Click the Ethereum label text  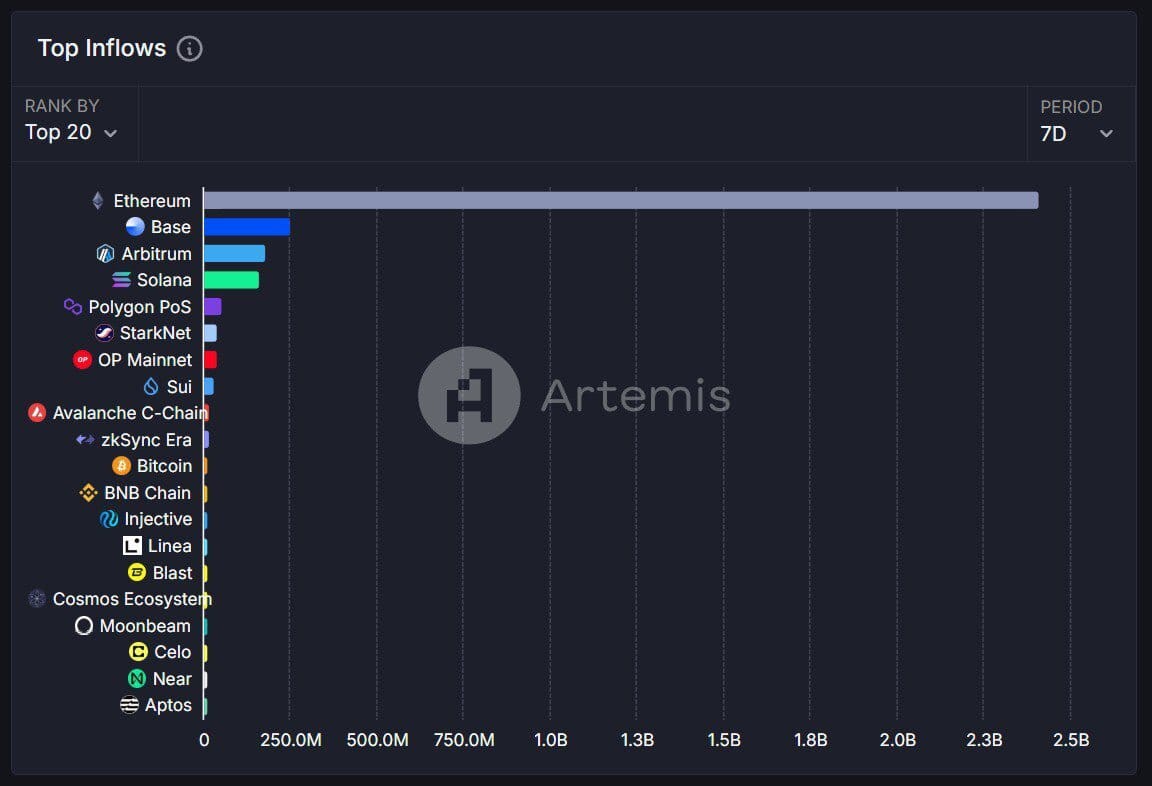[x=152, y=201]
